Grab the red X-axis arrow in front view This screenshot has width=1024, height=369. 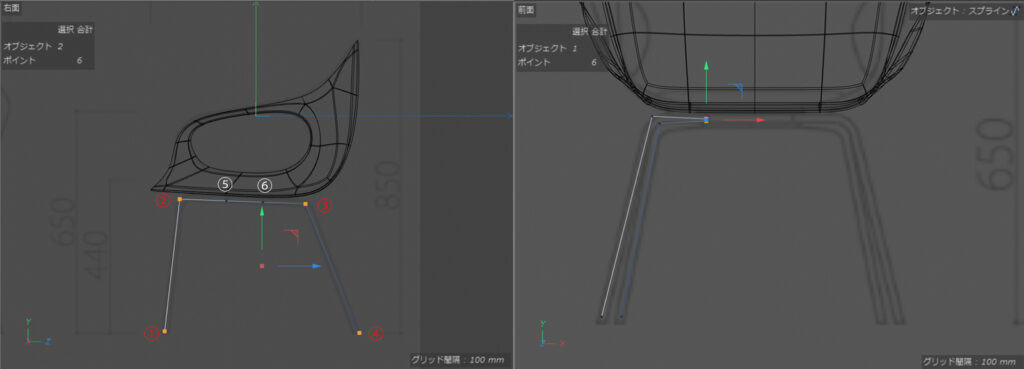pos(739,120)
